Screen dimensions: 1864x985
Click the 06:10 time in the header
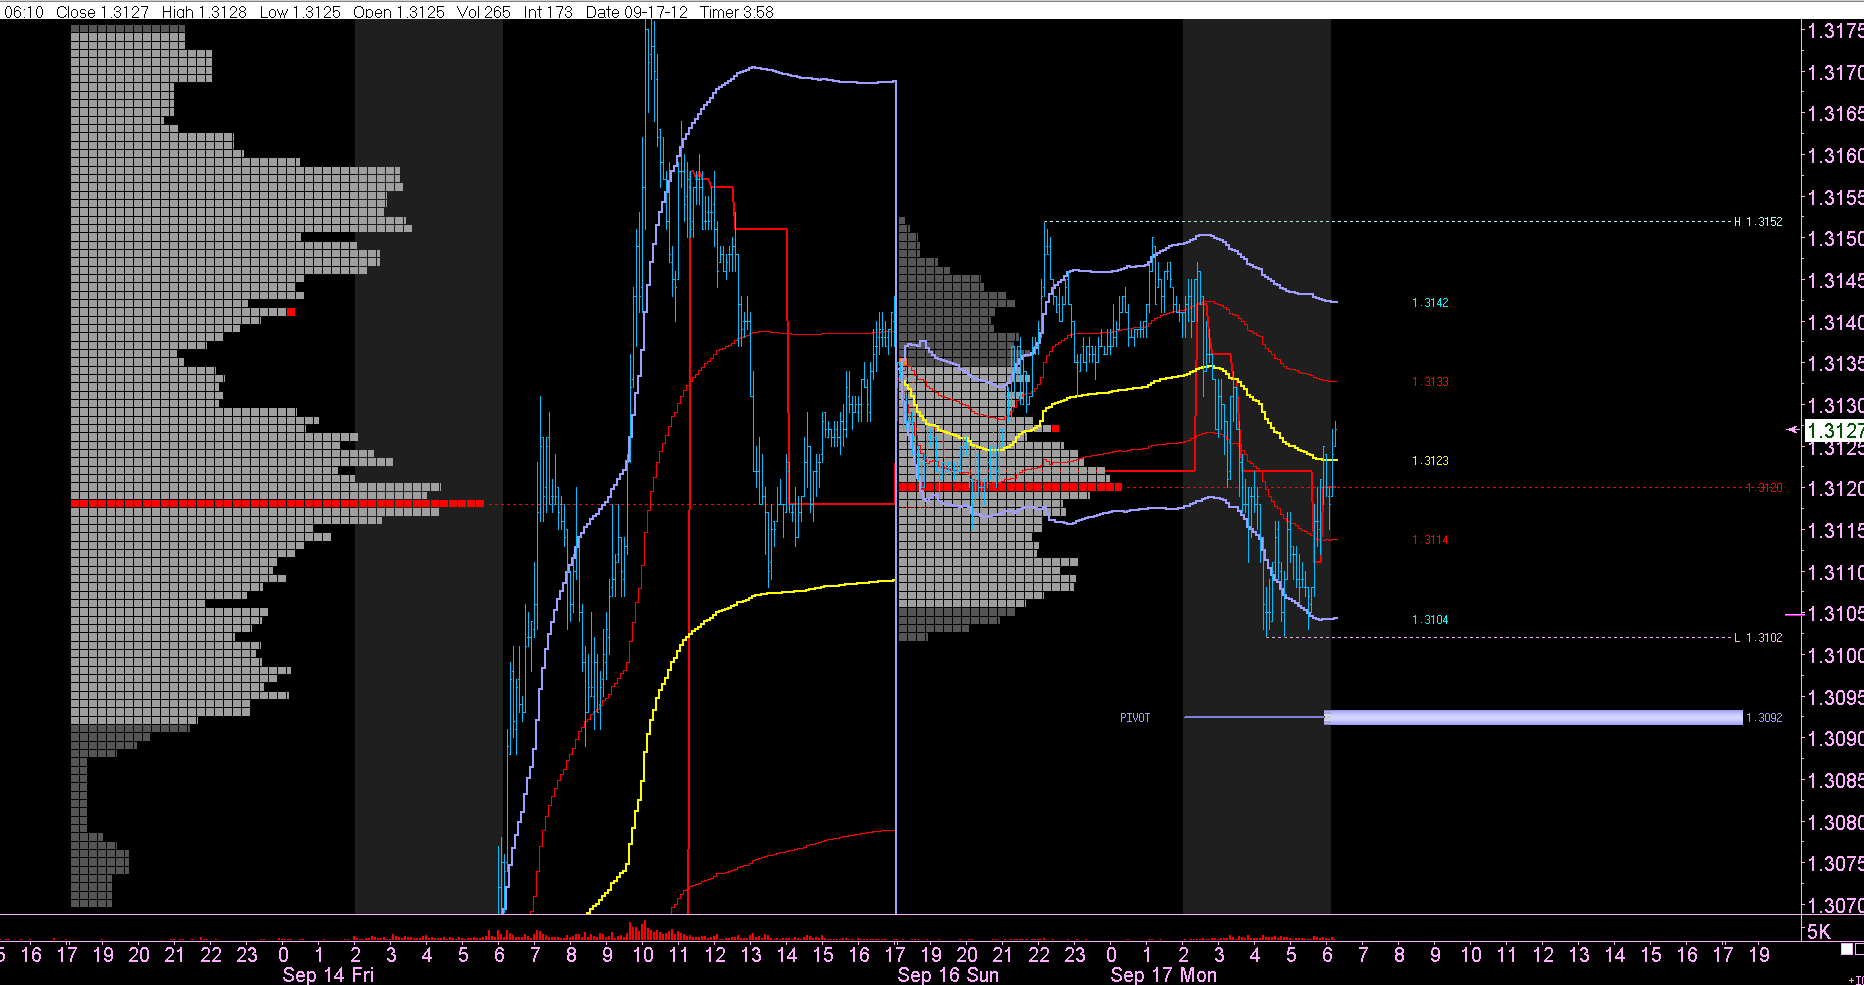(x=24, y=12)
